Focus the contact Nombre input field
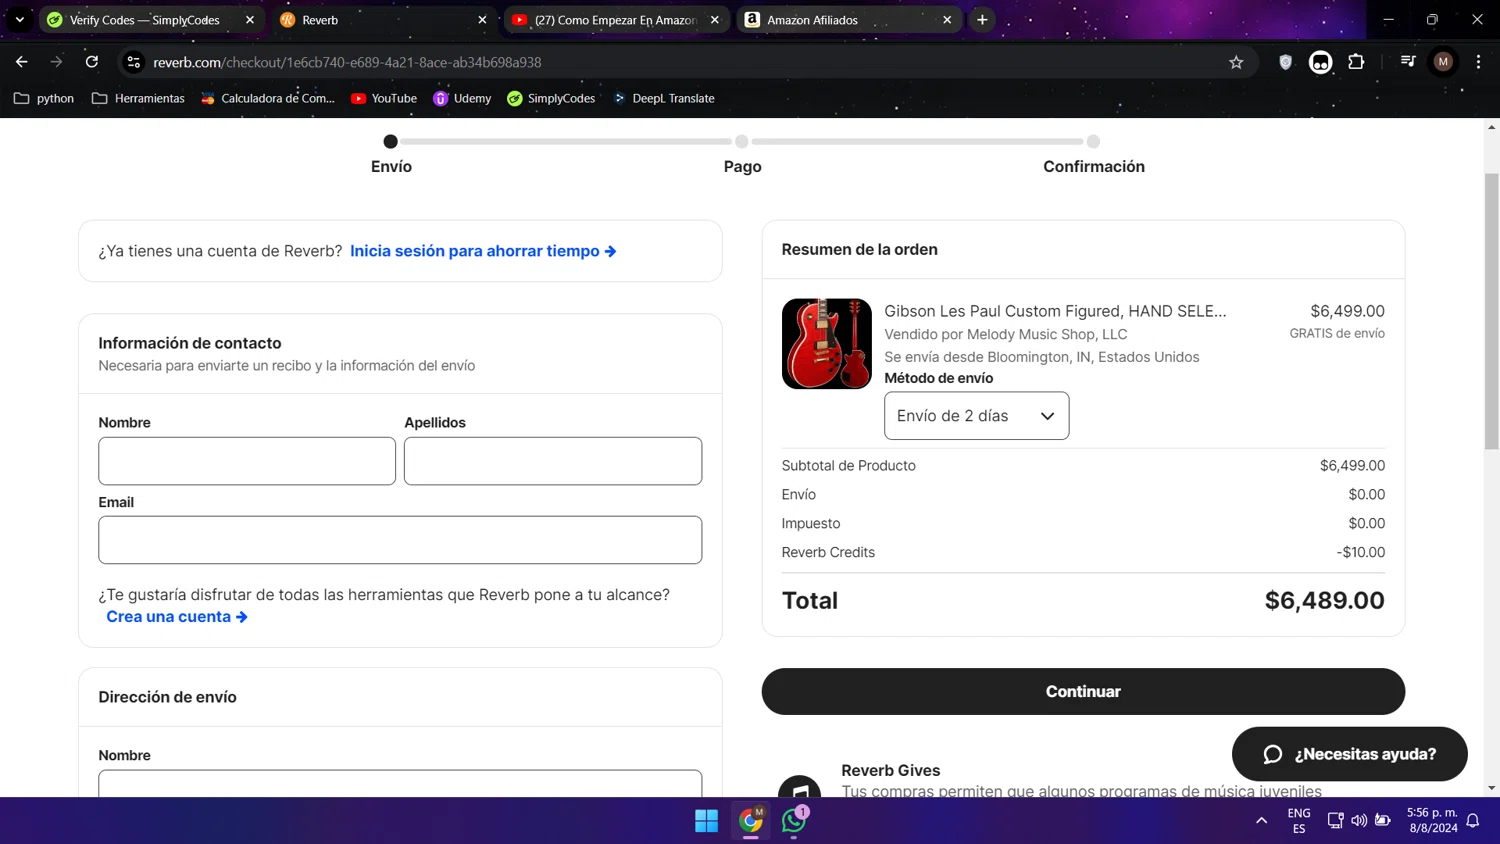This screenshot has height=844, width=1500. (247, 461)
